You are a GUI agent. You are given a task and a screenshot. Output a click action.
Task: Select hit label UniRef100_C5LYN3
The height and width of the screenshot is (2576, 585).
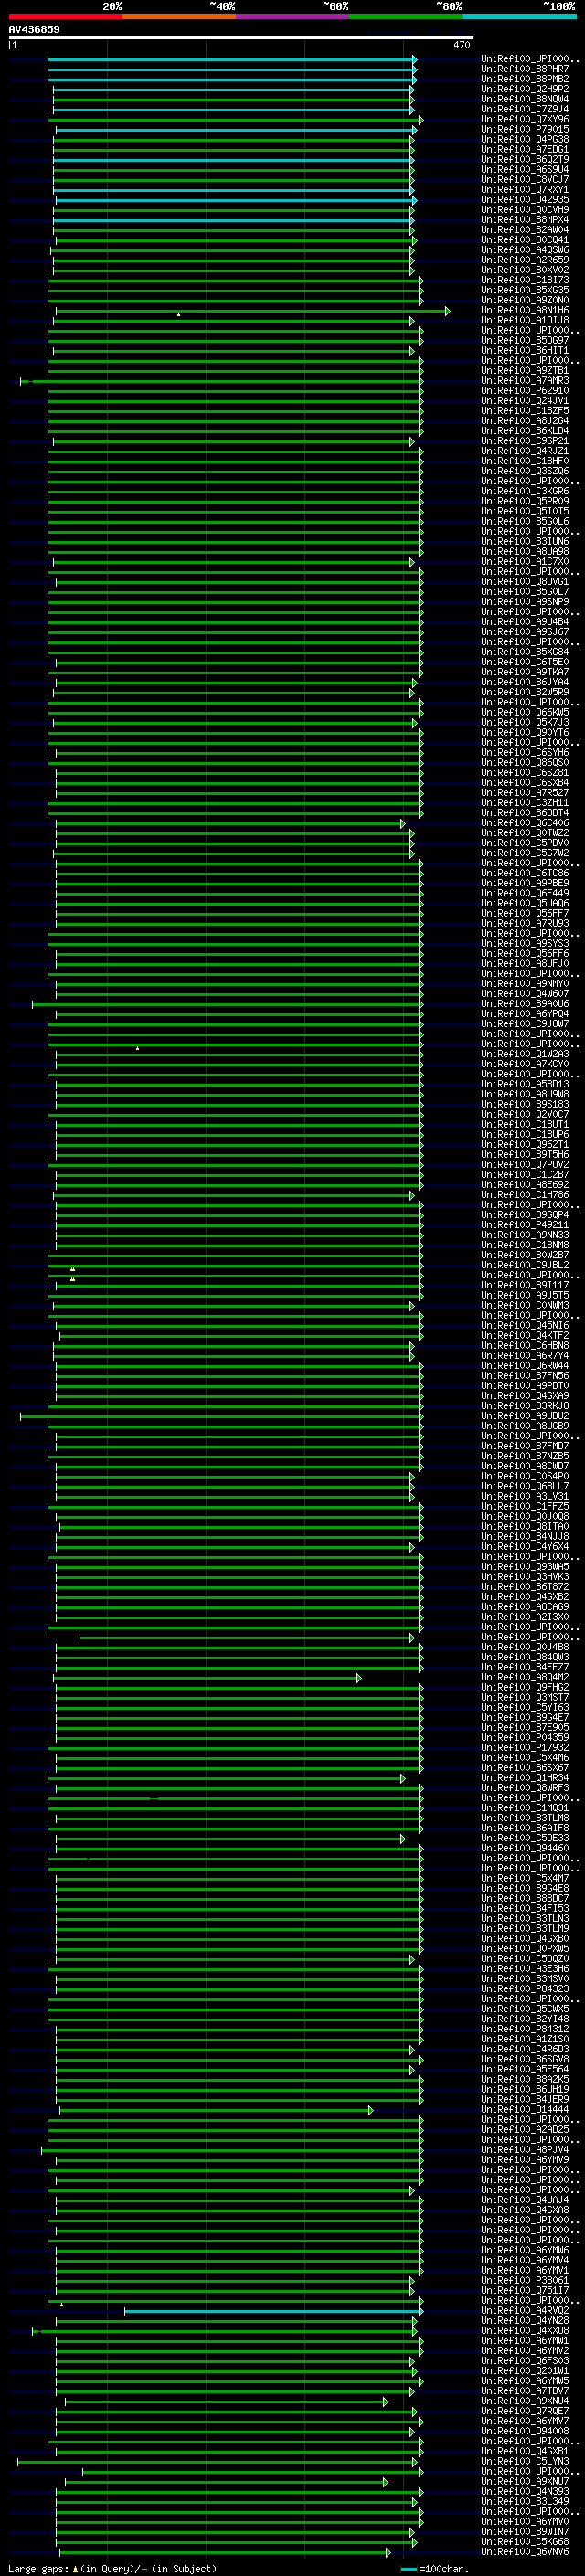tap(525, 2461)
